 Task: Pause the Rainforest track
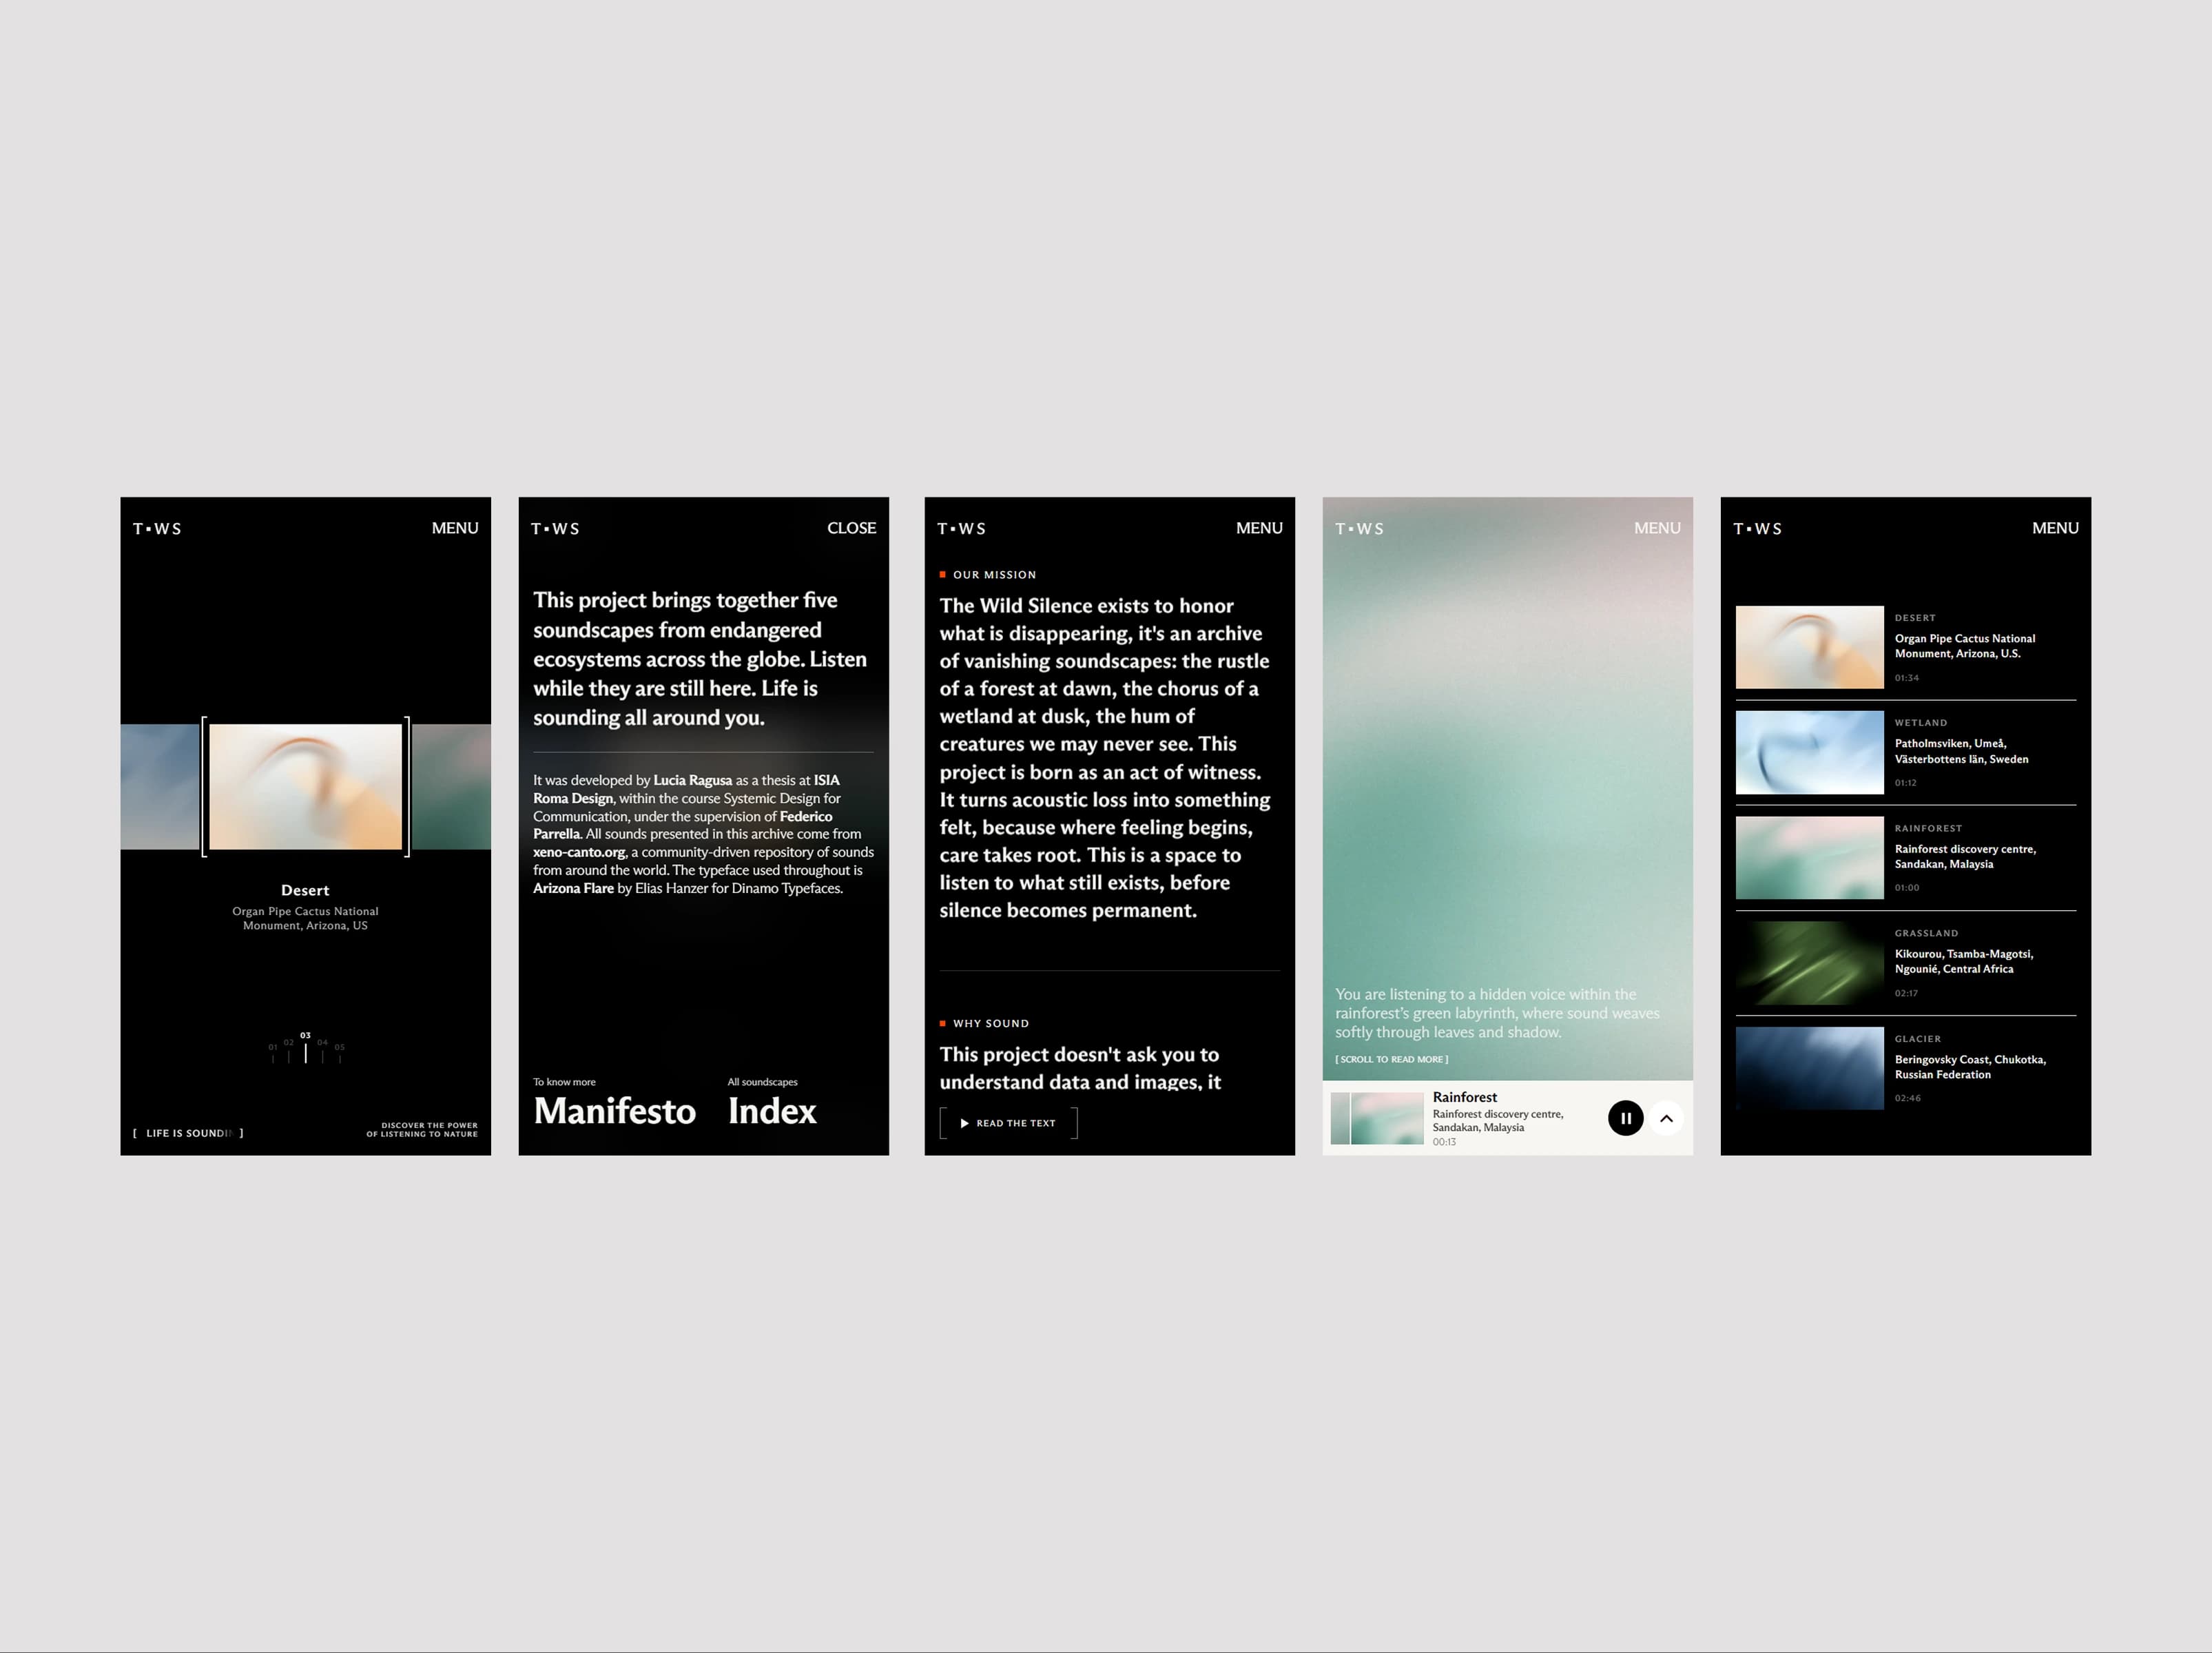(1625, 1118)
